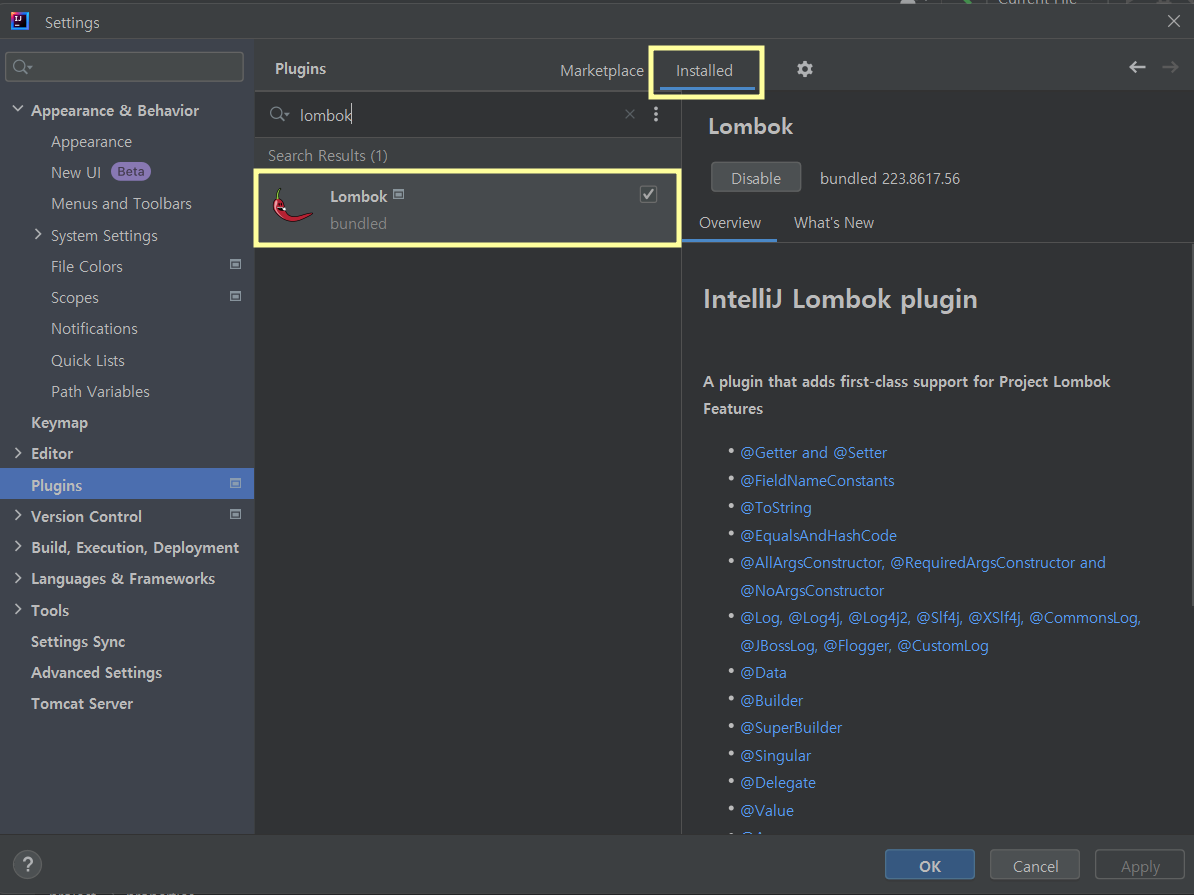The height and width of the screenshot is (895, 1194).
Task: Expand the Version Control section
Action: [x=18, y=515]
